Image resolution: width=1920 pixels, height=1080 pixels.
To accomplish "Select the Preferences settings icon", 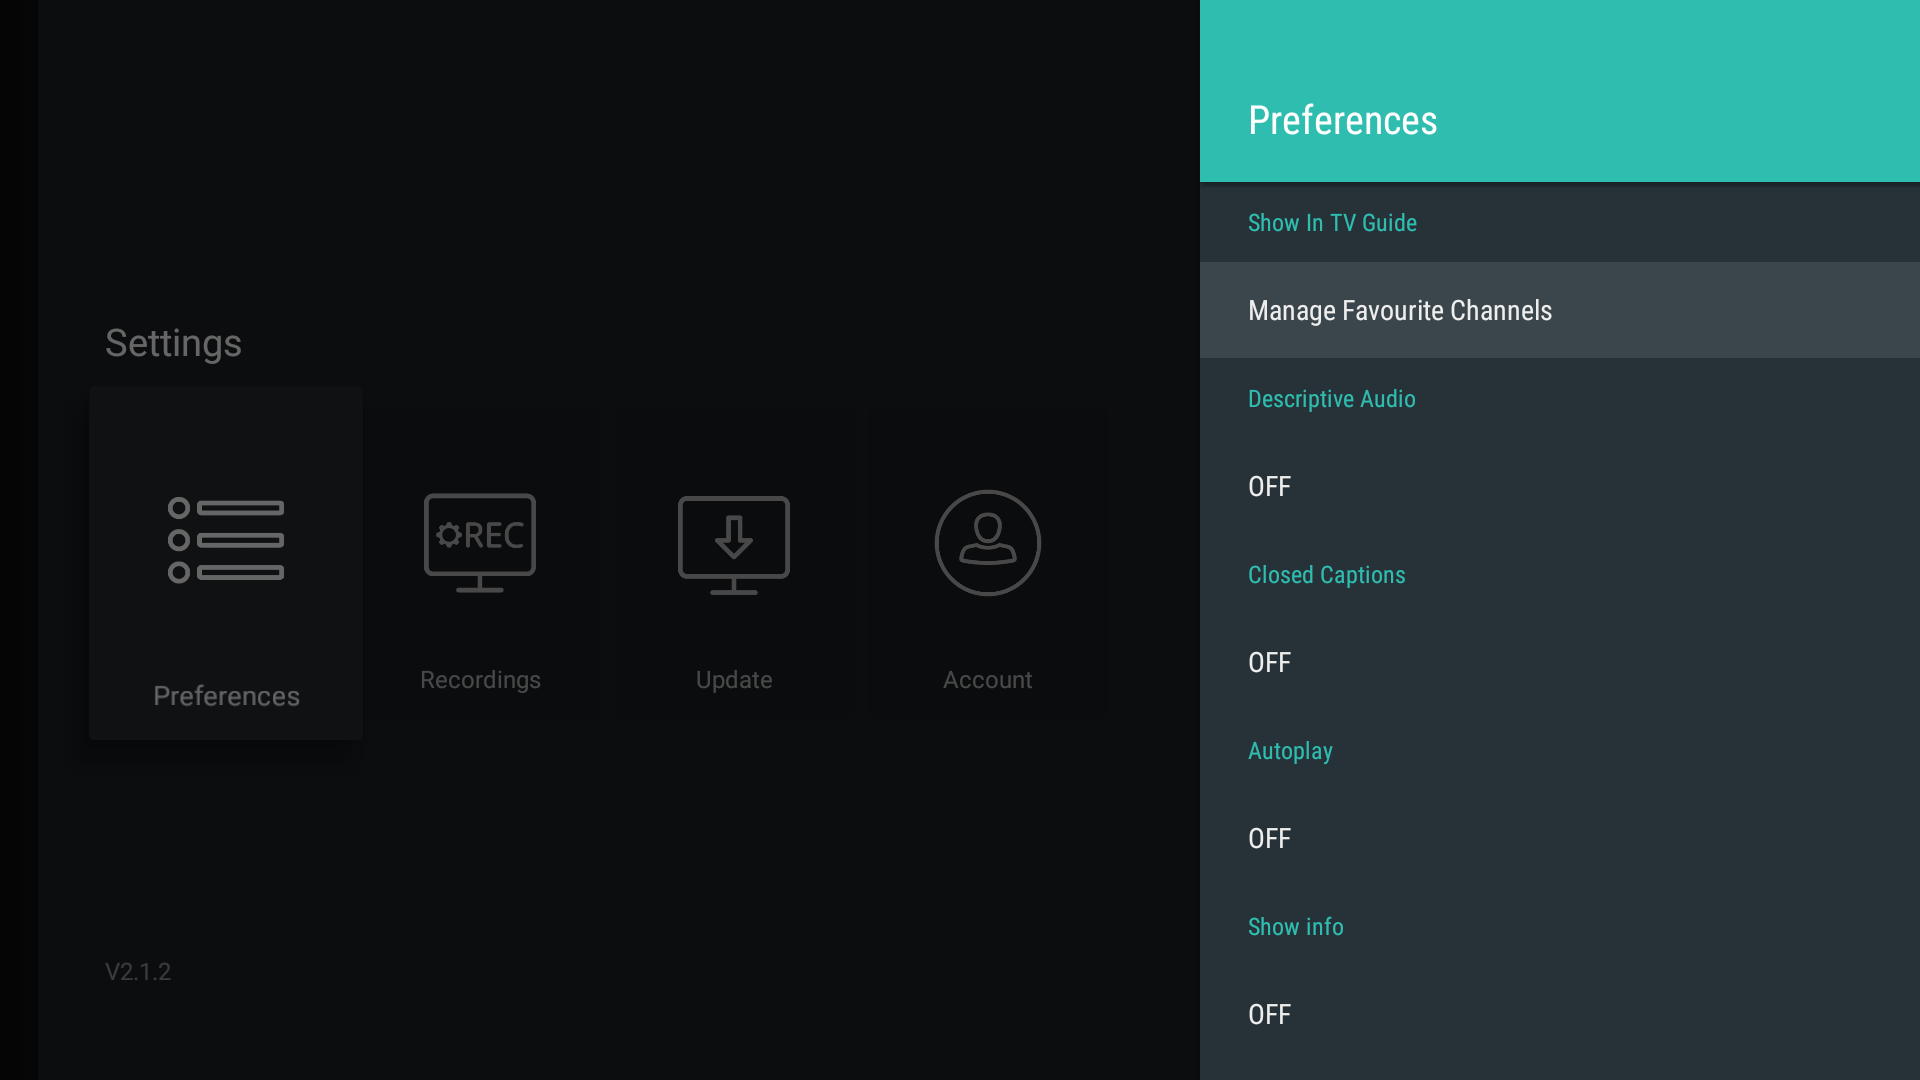I will (x=225, y=540).
